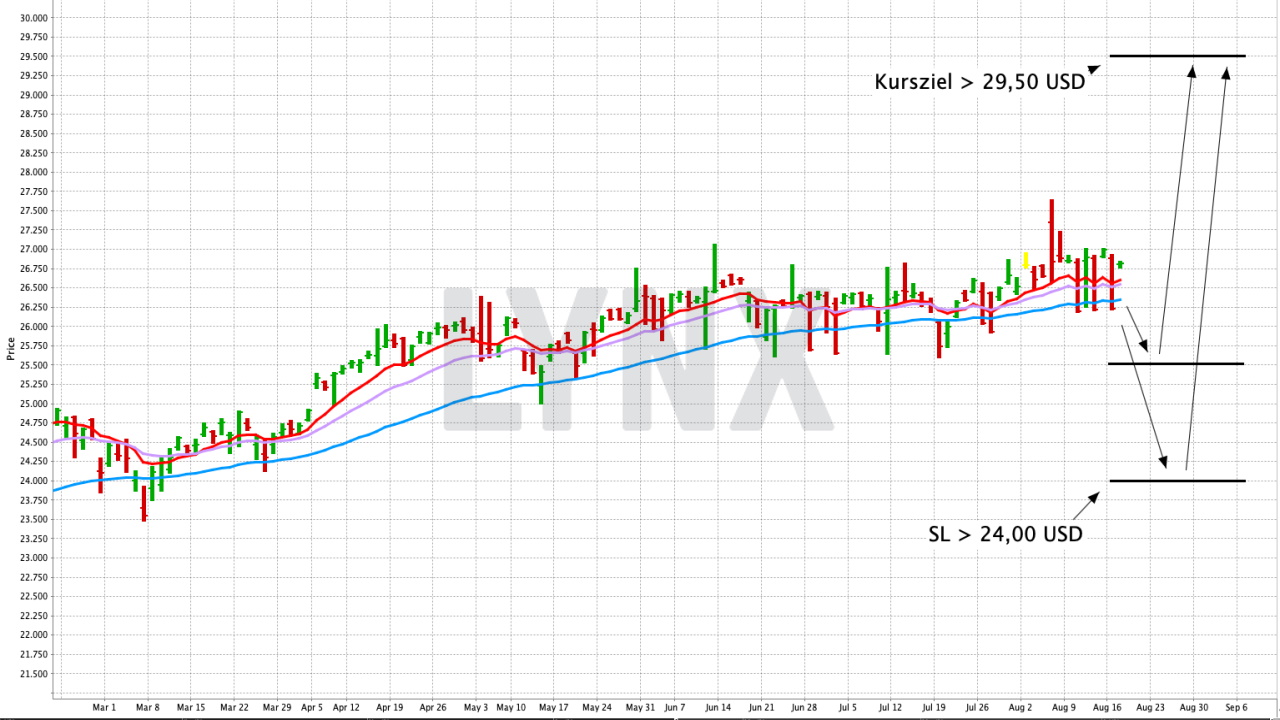The image size is (1280, 720).
Task: Click the Price axis title
Action: pyautogui.click(x=10, y=348)
